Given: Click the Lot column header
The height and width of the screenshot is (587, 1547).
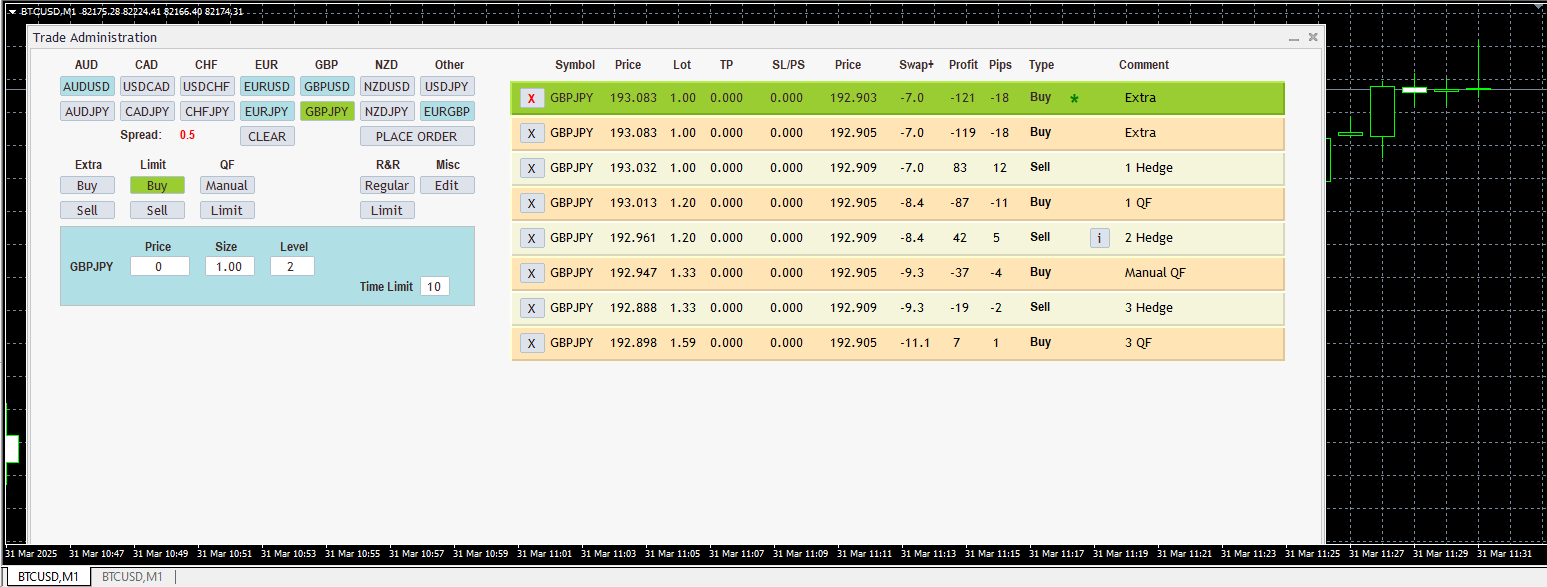Looking at the screenshot, I should pyautogui.click(x=682, y=65).
